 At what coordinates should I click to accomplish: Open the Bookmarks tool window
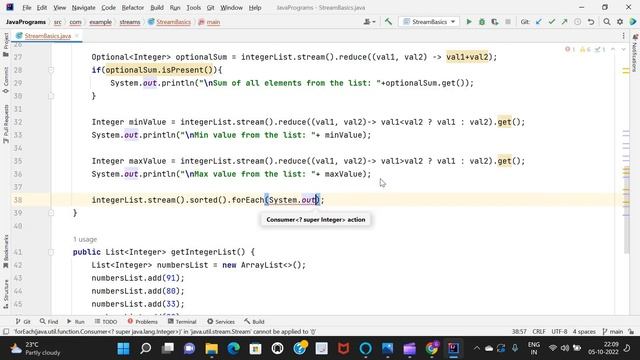6,251
